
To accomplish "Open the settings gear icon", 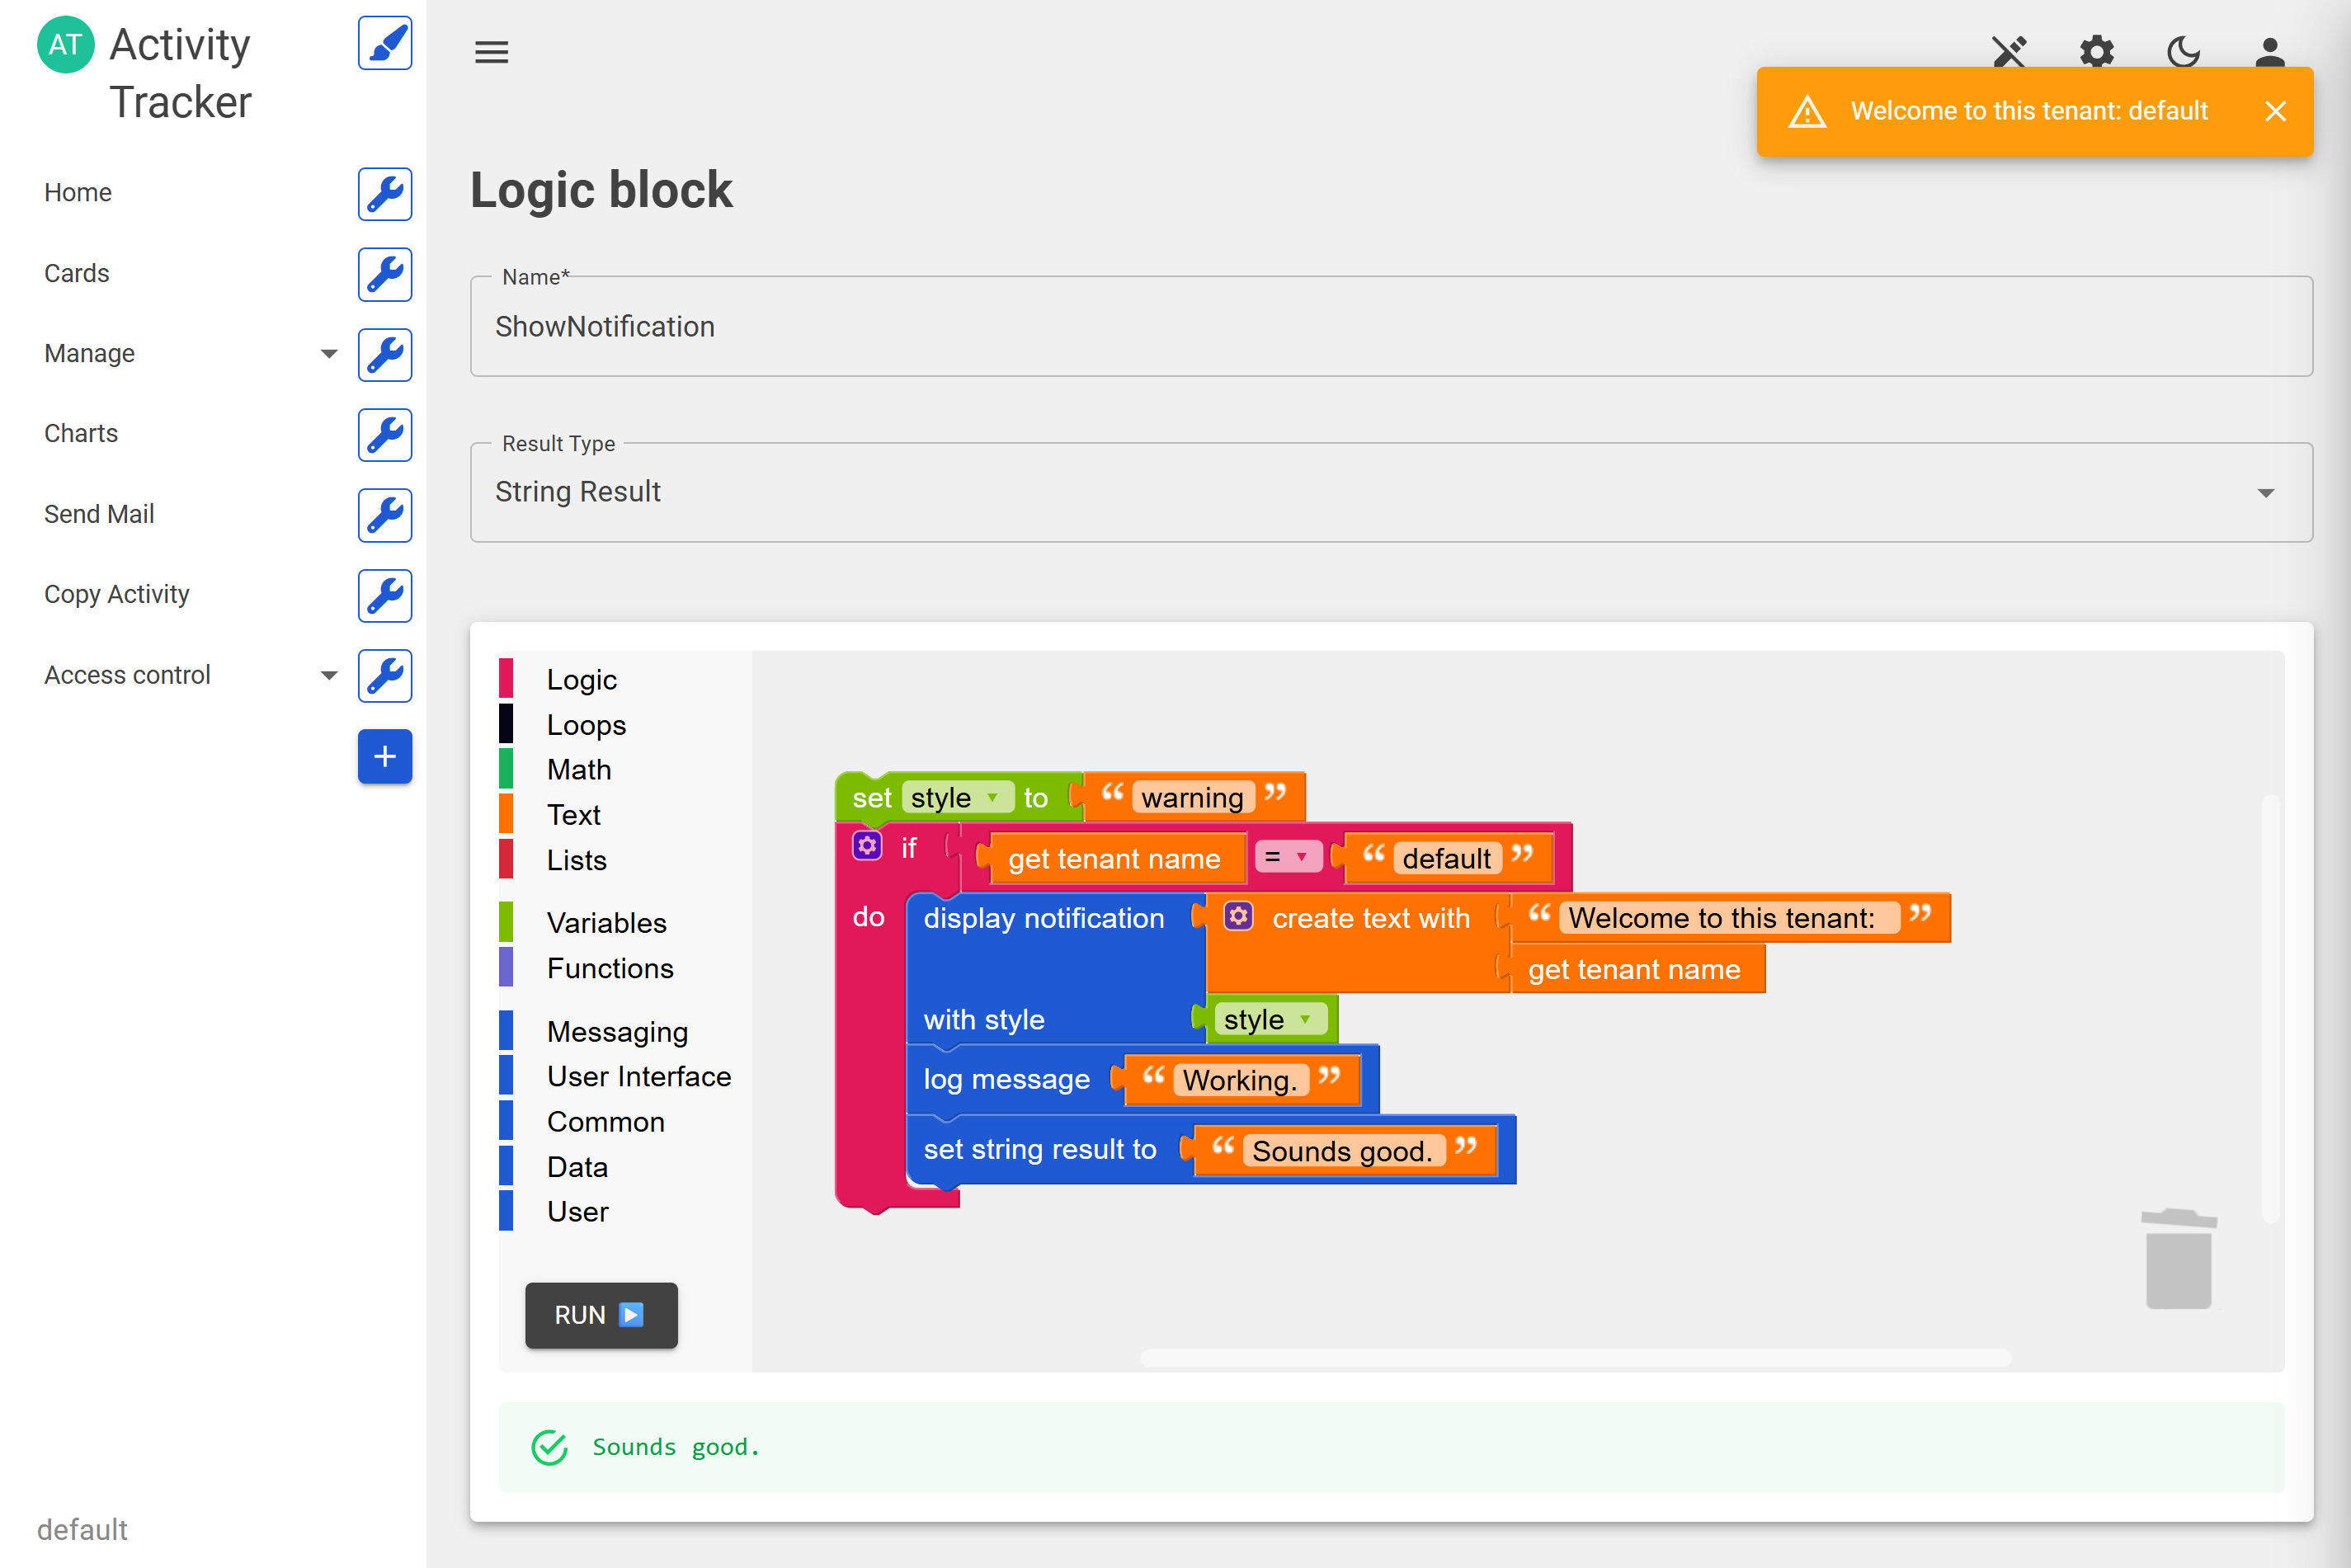I will tap(2096, 51).
